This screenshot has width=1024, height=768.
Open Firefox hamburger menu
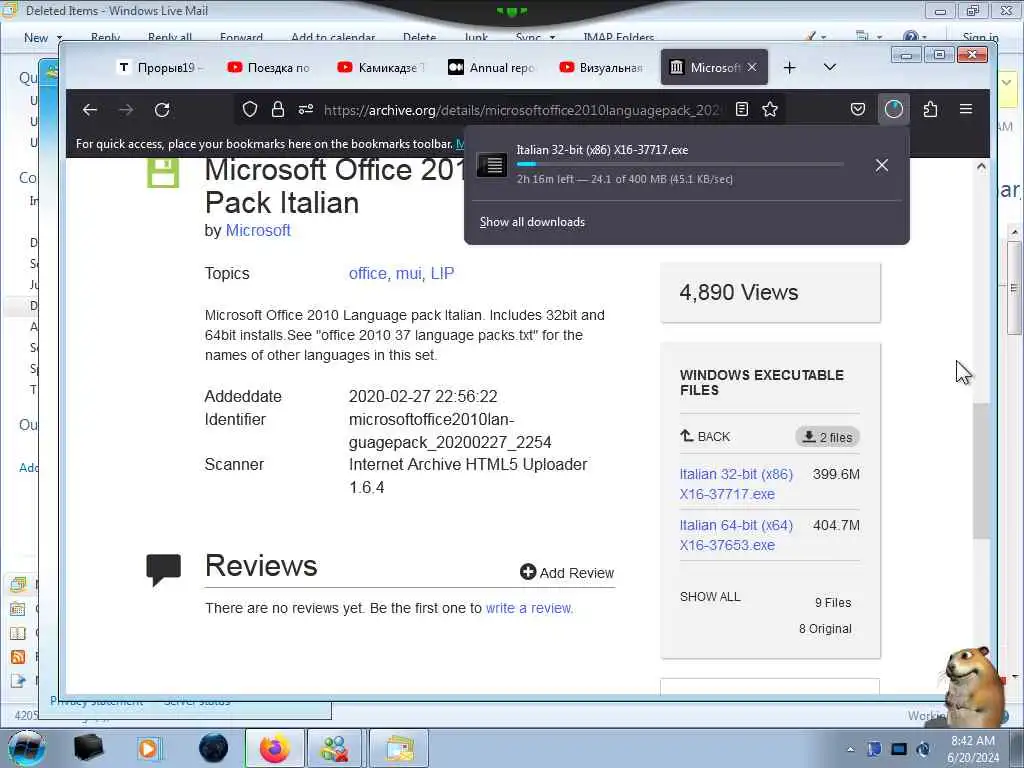point(966,109)
